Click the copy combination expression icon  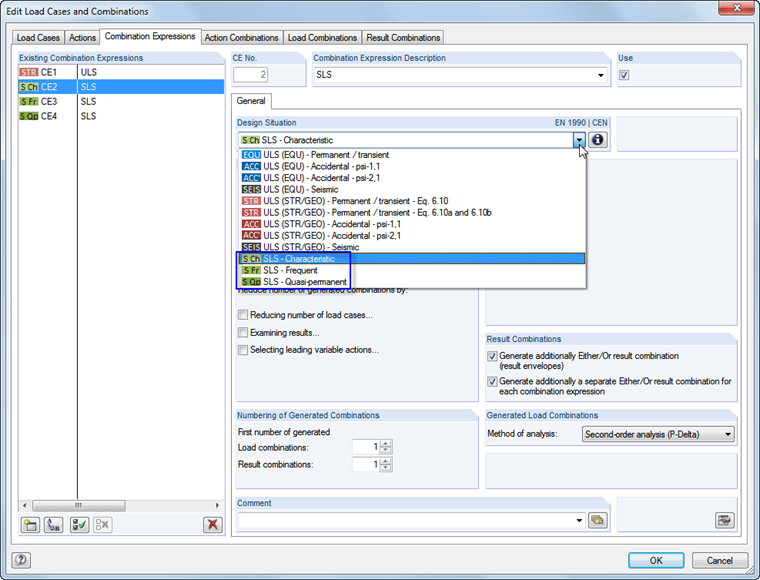click(53, 525)
